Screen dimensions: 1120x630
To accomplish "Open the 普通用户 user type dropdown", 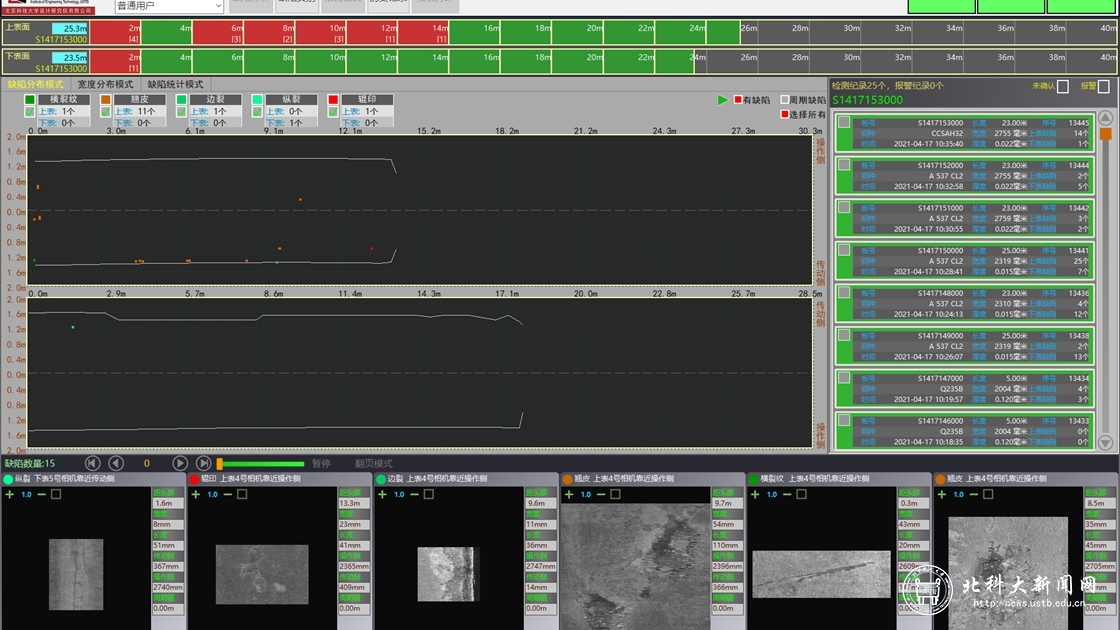I will point(169,6).
